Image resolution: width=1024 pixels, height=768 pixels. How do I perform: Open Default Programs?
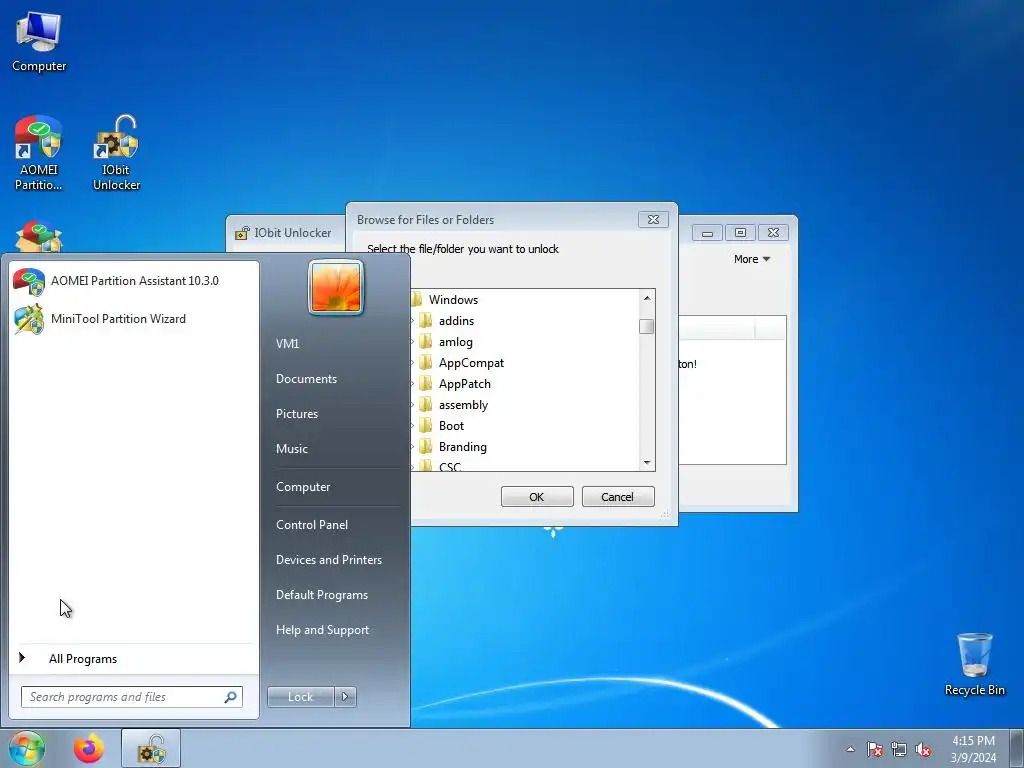[x=322, y=595]
